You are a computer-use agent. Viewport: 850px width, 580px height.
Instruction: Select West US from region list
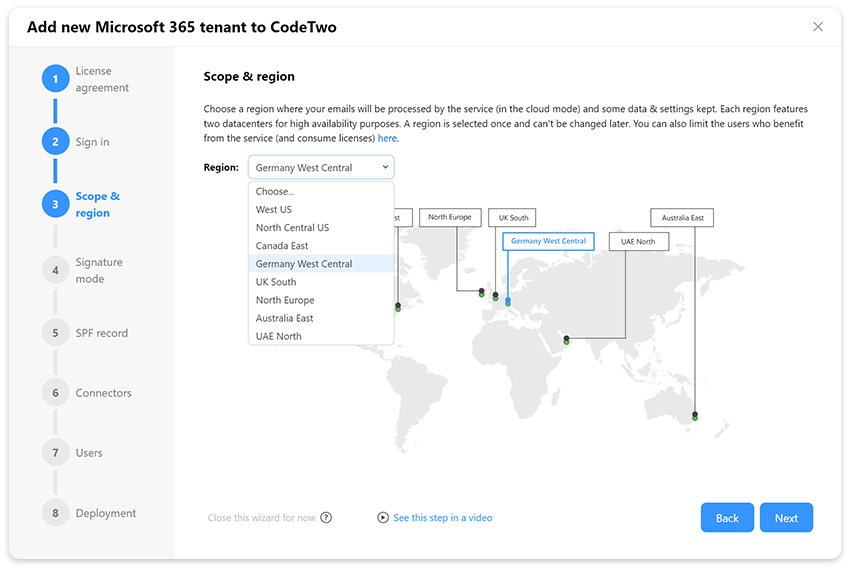[x=321, y=209]
